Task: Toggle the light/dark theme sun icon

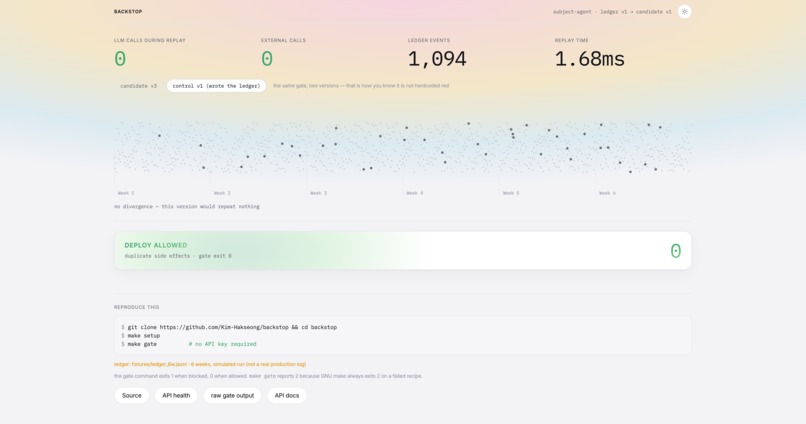Action: point(684,11)
